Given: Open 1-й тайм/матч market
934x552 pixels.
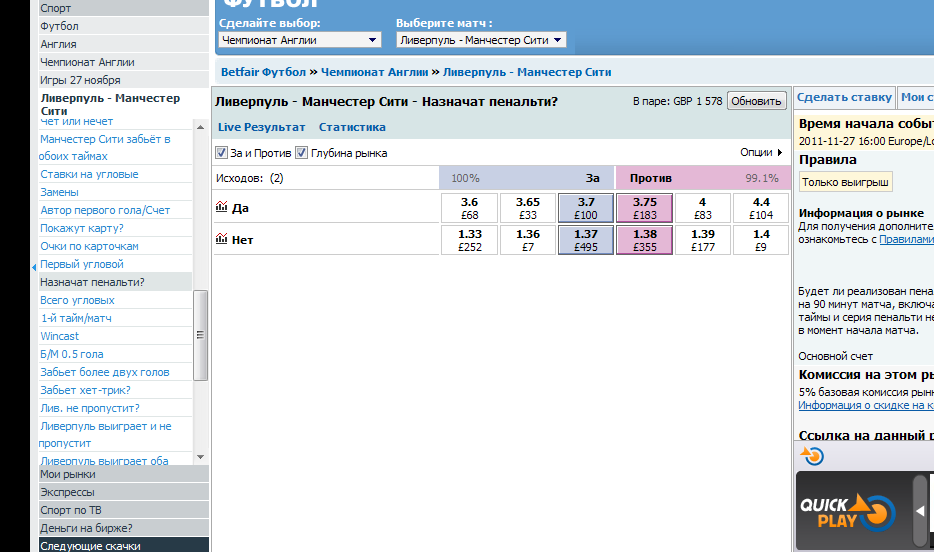Looking at the screenshot, I should (76, 318).
